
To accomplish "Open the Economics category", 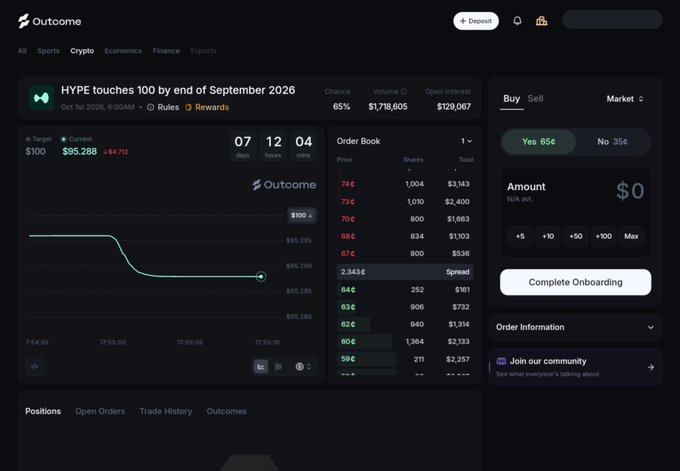I will [123, 51].
